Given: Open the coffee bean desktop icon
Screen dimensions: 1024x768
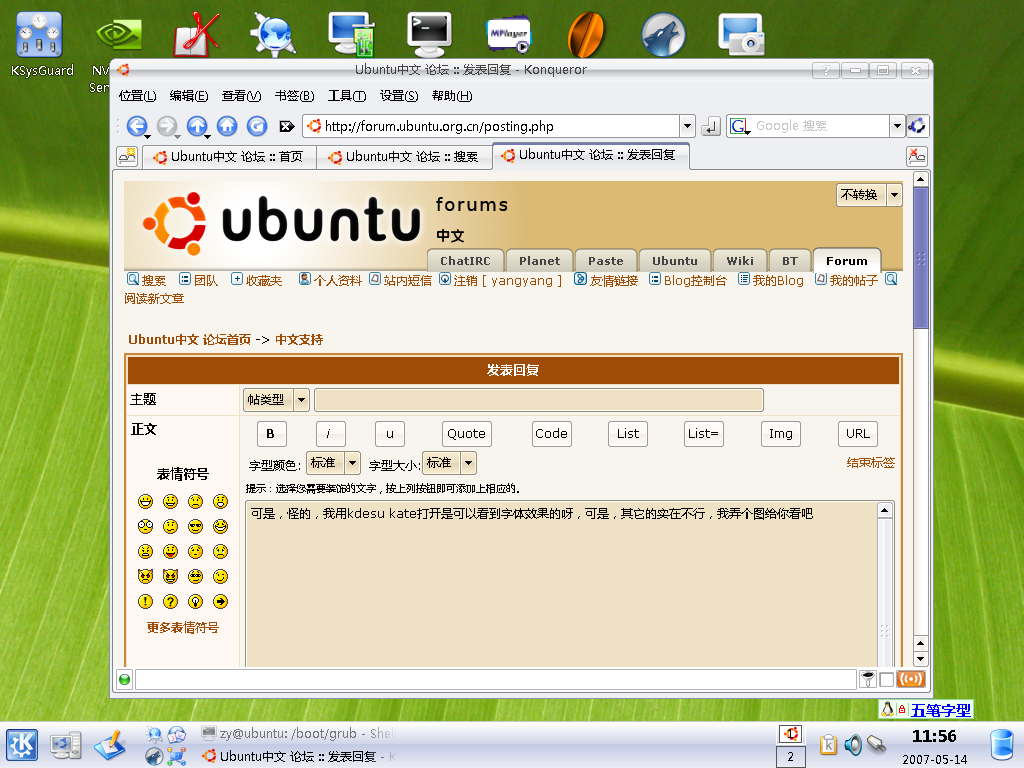Looking at the screenshot, I should pos(586,34).
